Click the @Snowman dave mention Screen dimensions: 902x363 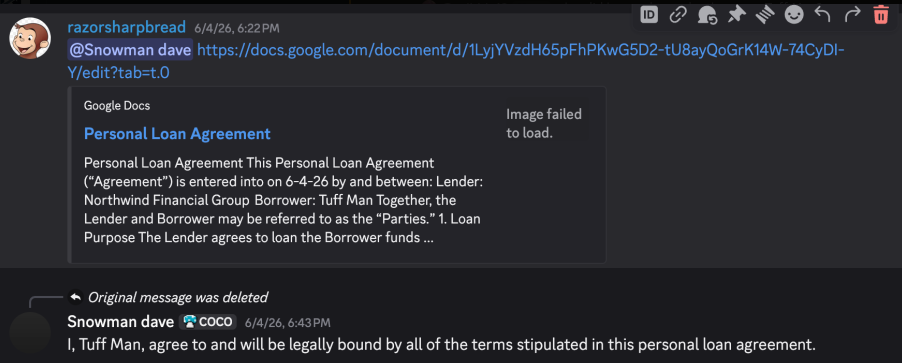130,51
